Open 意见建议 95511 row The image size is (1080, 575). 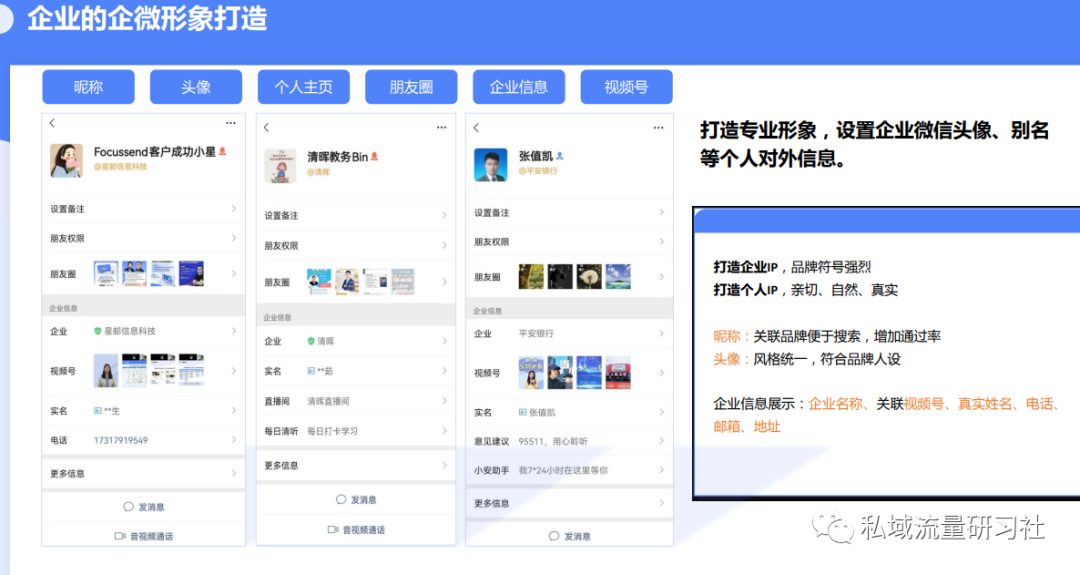(x=569, y=441)
